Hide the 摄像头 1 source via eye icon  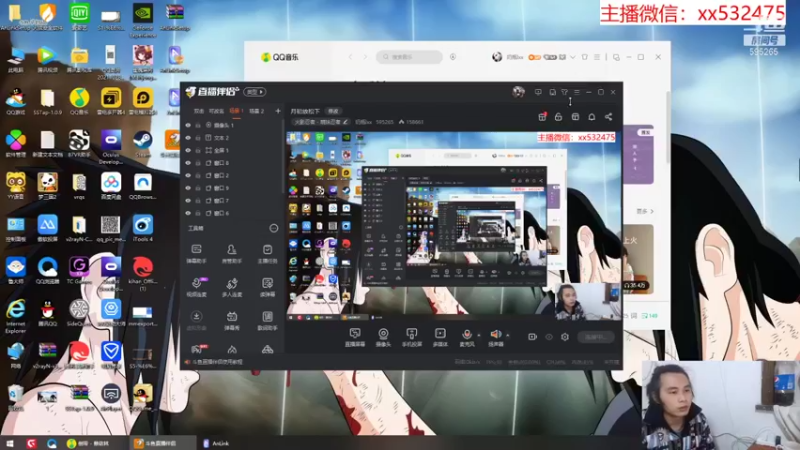tap(188, 125)
